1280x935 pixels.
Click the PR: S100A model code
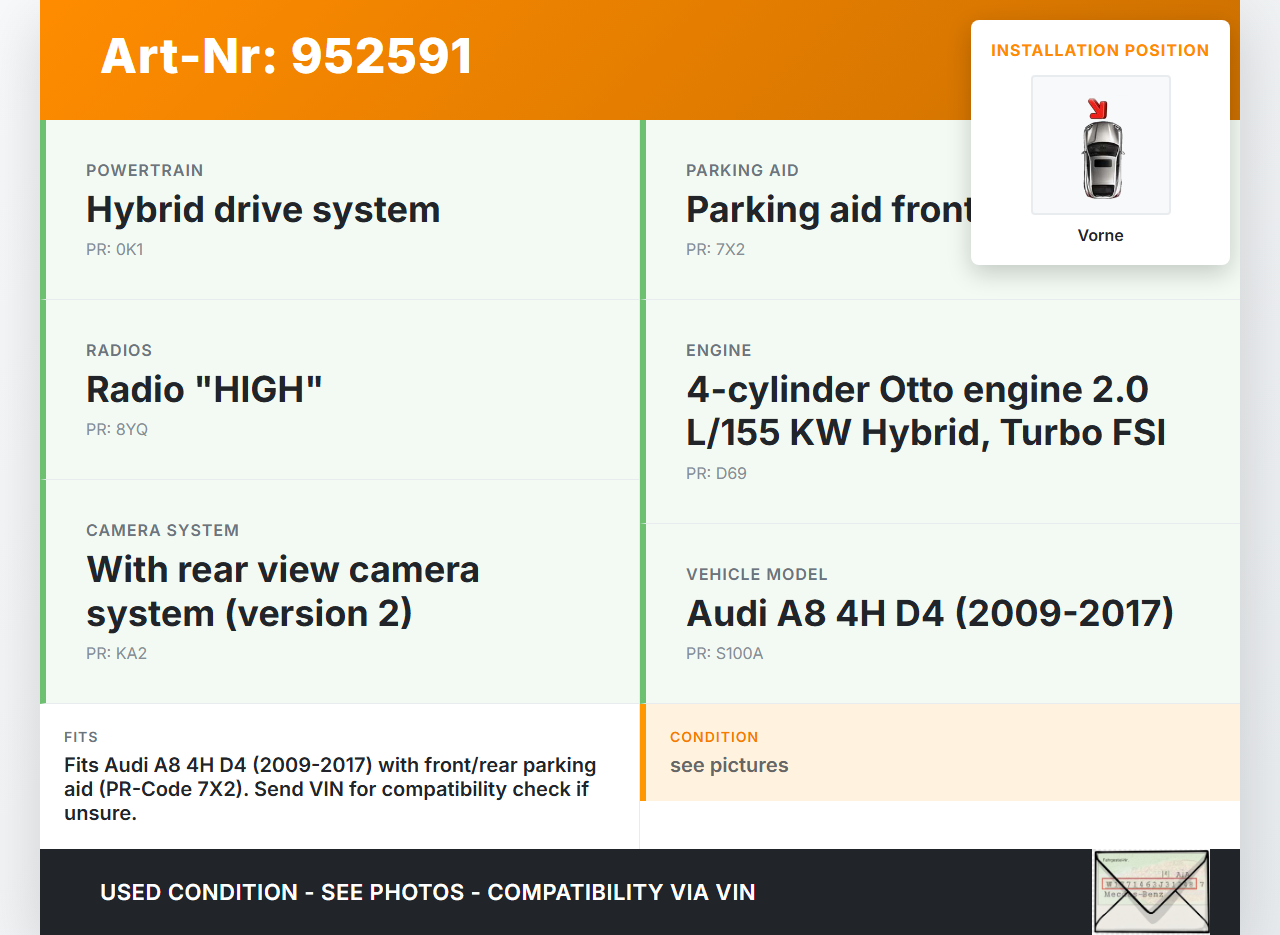[x=724, y=653]
